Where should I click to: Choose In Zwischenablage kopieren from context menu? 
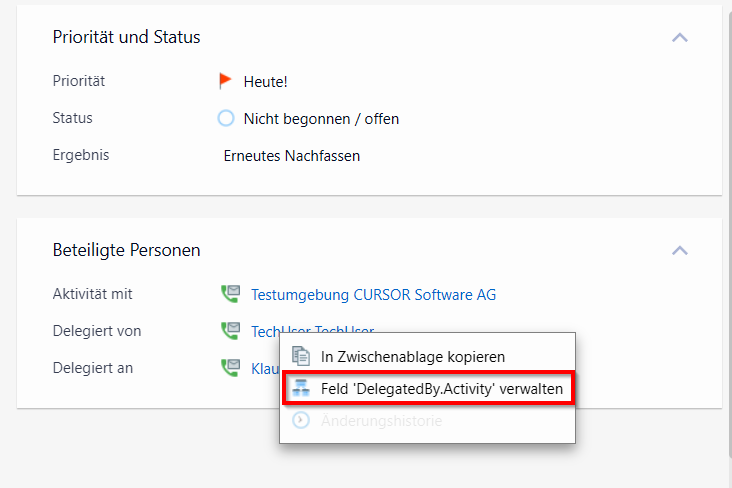(427, 357)
